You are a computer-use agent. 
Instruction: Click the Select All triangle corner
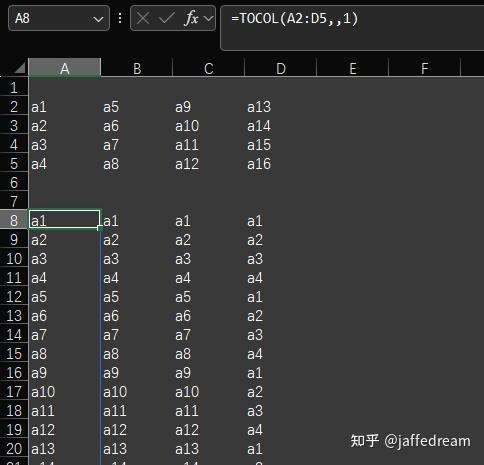[x=20, y=68]
